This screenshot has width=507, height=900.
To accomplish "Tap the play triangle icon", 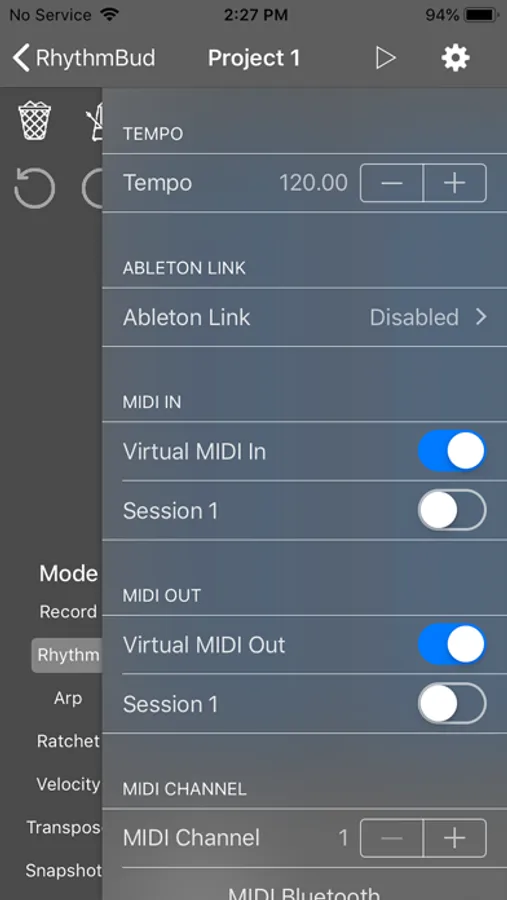I will click(x=385, y=58).
